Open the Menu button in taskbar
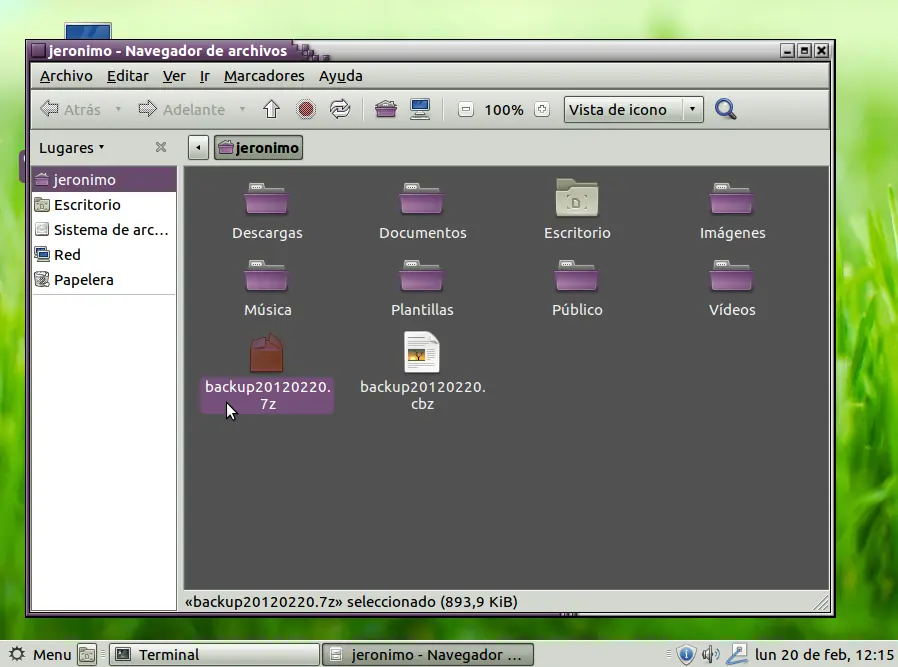The height and width of the screenshot is (667, 898). pyautogui.click(x=40, y=654)
